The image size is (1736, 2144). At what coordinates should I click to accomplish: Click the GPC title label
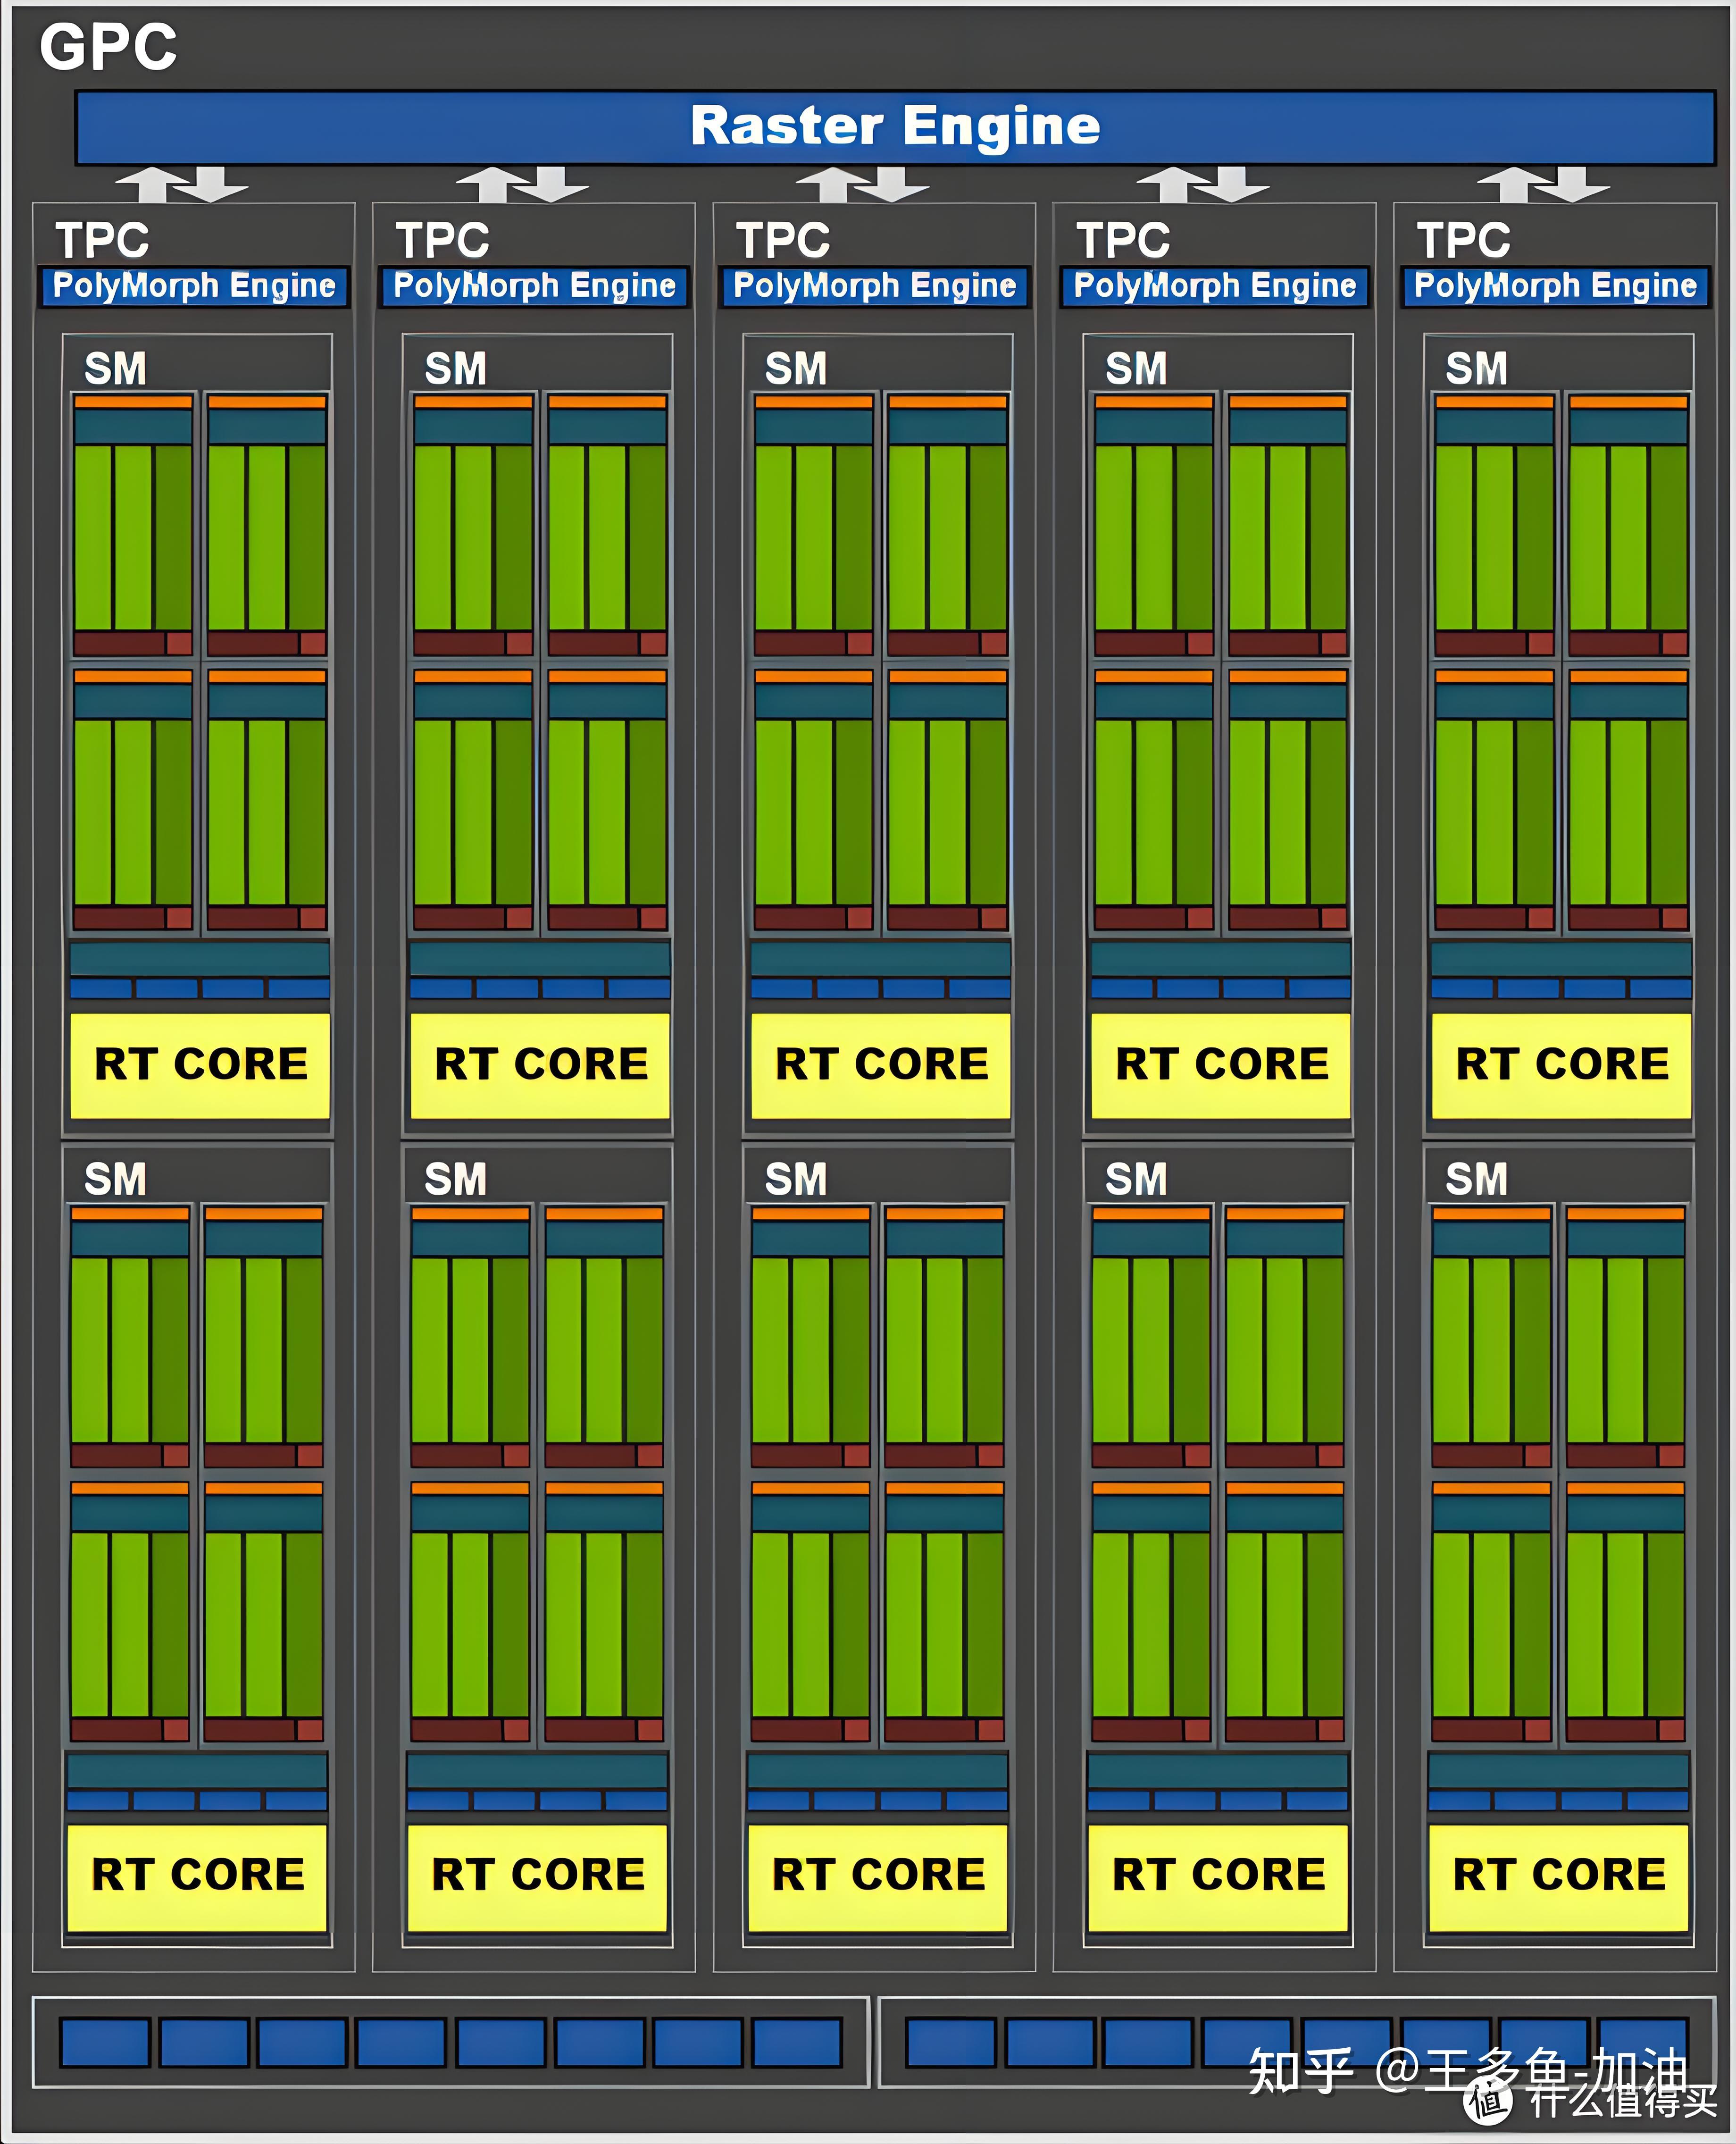click(x=108, y=47)
